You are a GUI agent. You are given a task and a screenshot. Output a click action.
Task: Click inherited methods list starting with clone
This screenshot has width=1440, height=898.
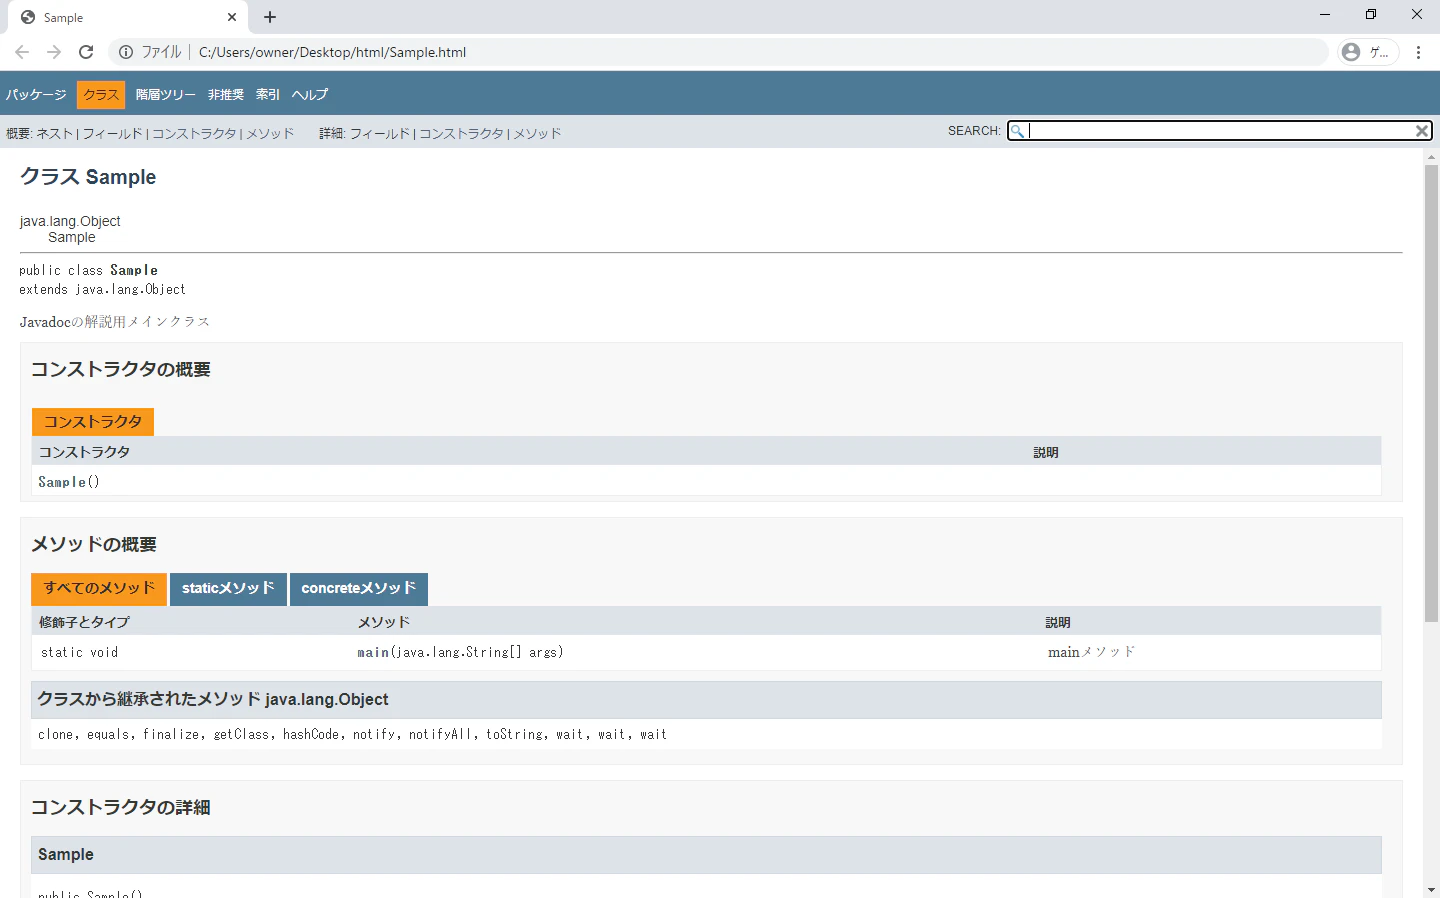[352, 734]
